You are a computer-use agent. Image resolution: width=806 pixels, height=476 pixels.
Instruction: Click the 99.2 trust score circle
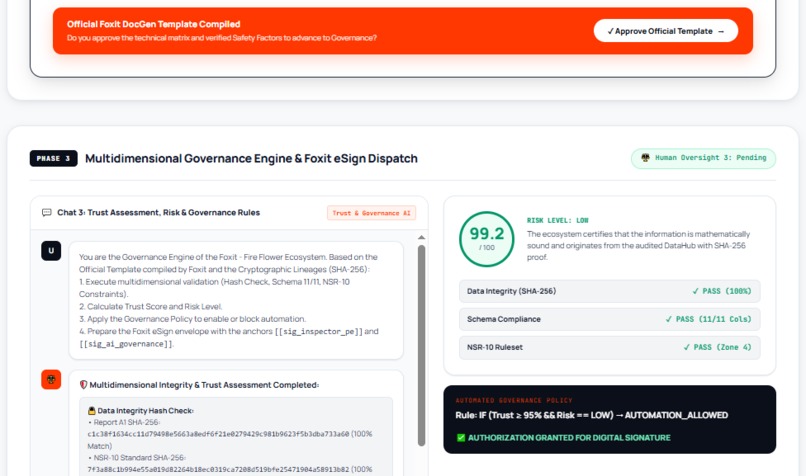coord(486,239)
